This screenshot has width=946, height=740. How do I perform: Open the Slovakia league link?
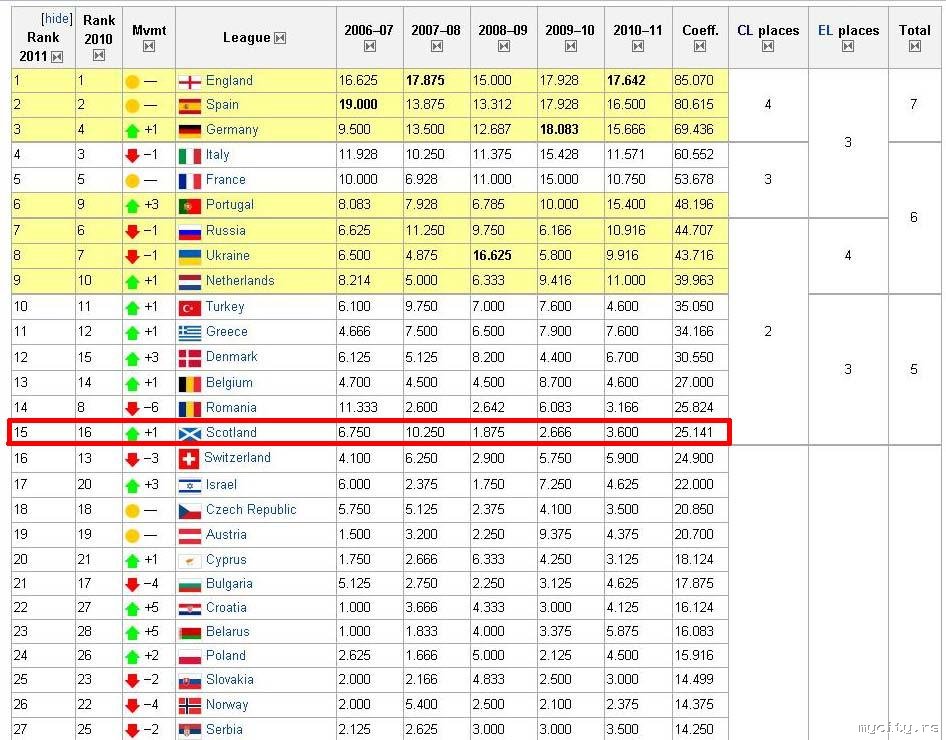point(229,680)
